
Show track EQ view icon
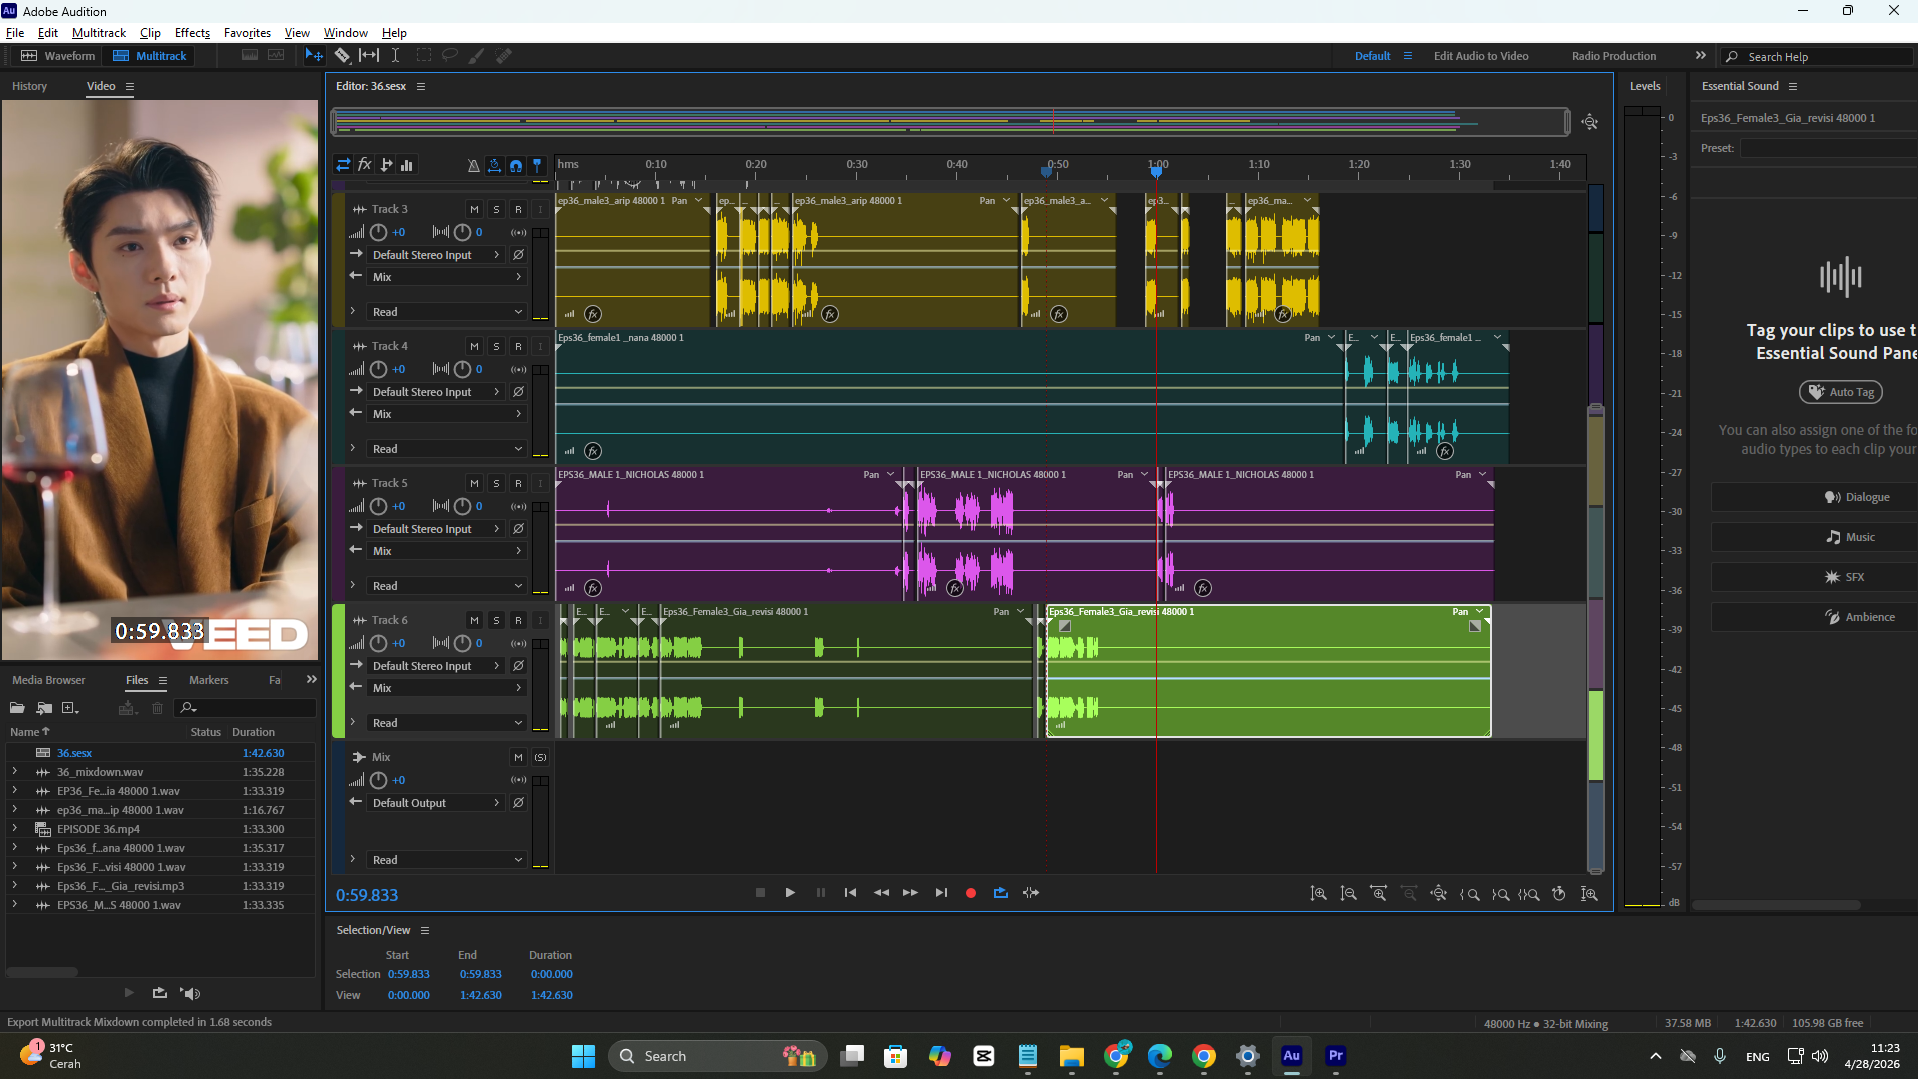pyautogui.click(x=407, y=165)
